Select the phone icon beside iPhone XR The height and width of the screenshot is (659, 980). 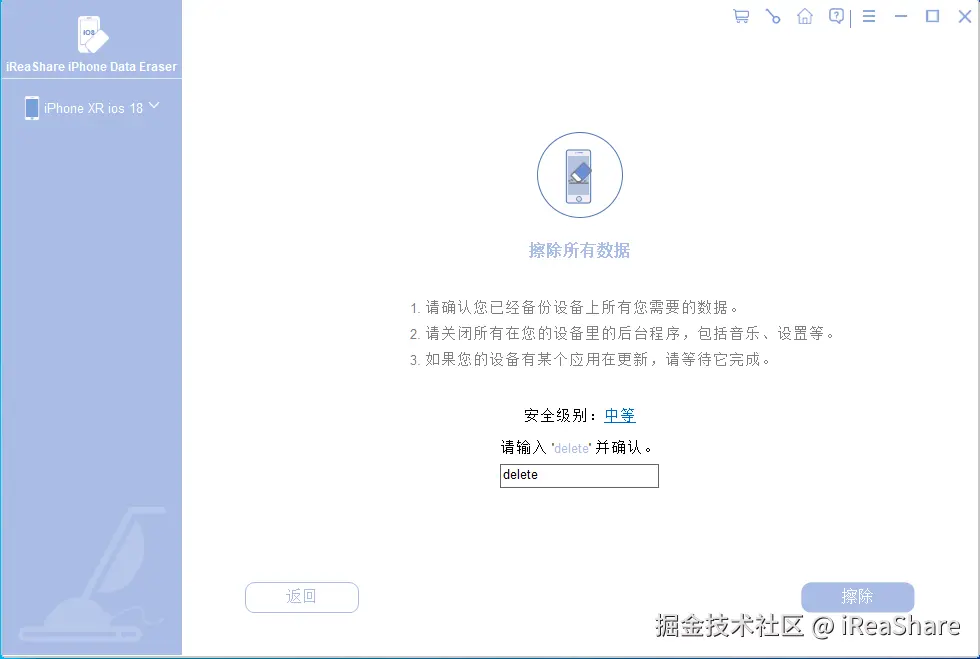point(32,107)
